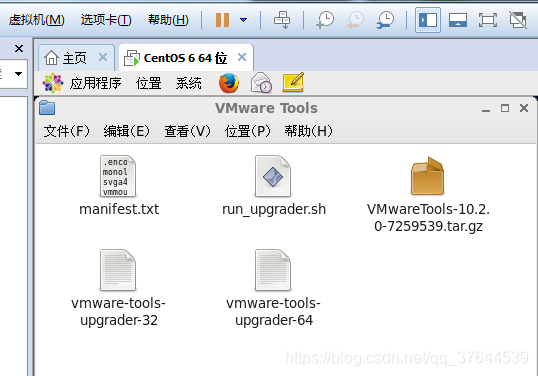Viewport: 538px width, 376px height.
Task: Open the 帮助(H) menu in file window
Action: point(308,131)
